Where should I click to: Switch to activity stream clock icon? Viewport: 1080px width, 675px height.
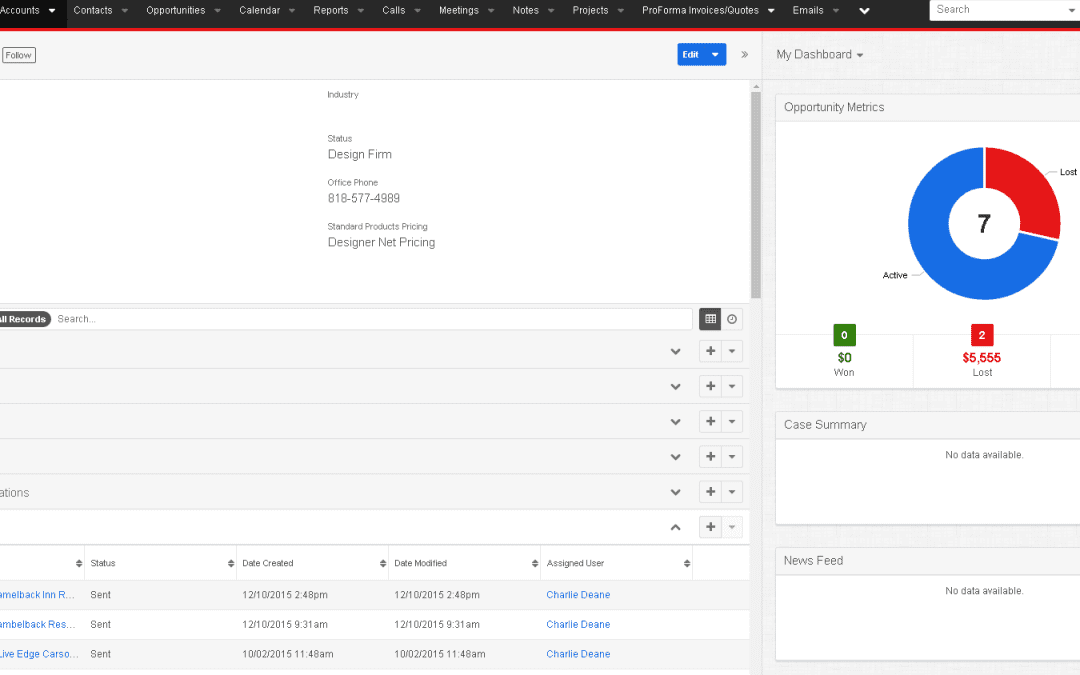732,319
